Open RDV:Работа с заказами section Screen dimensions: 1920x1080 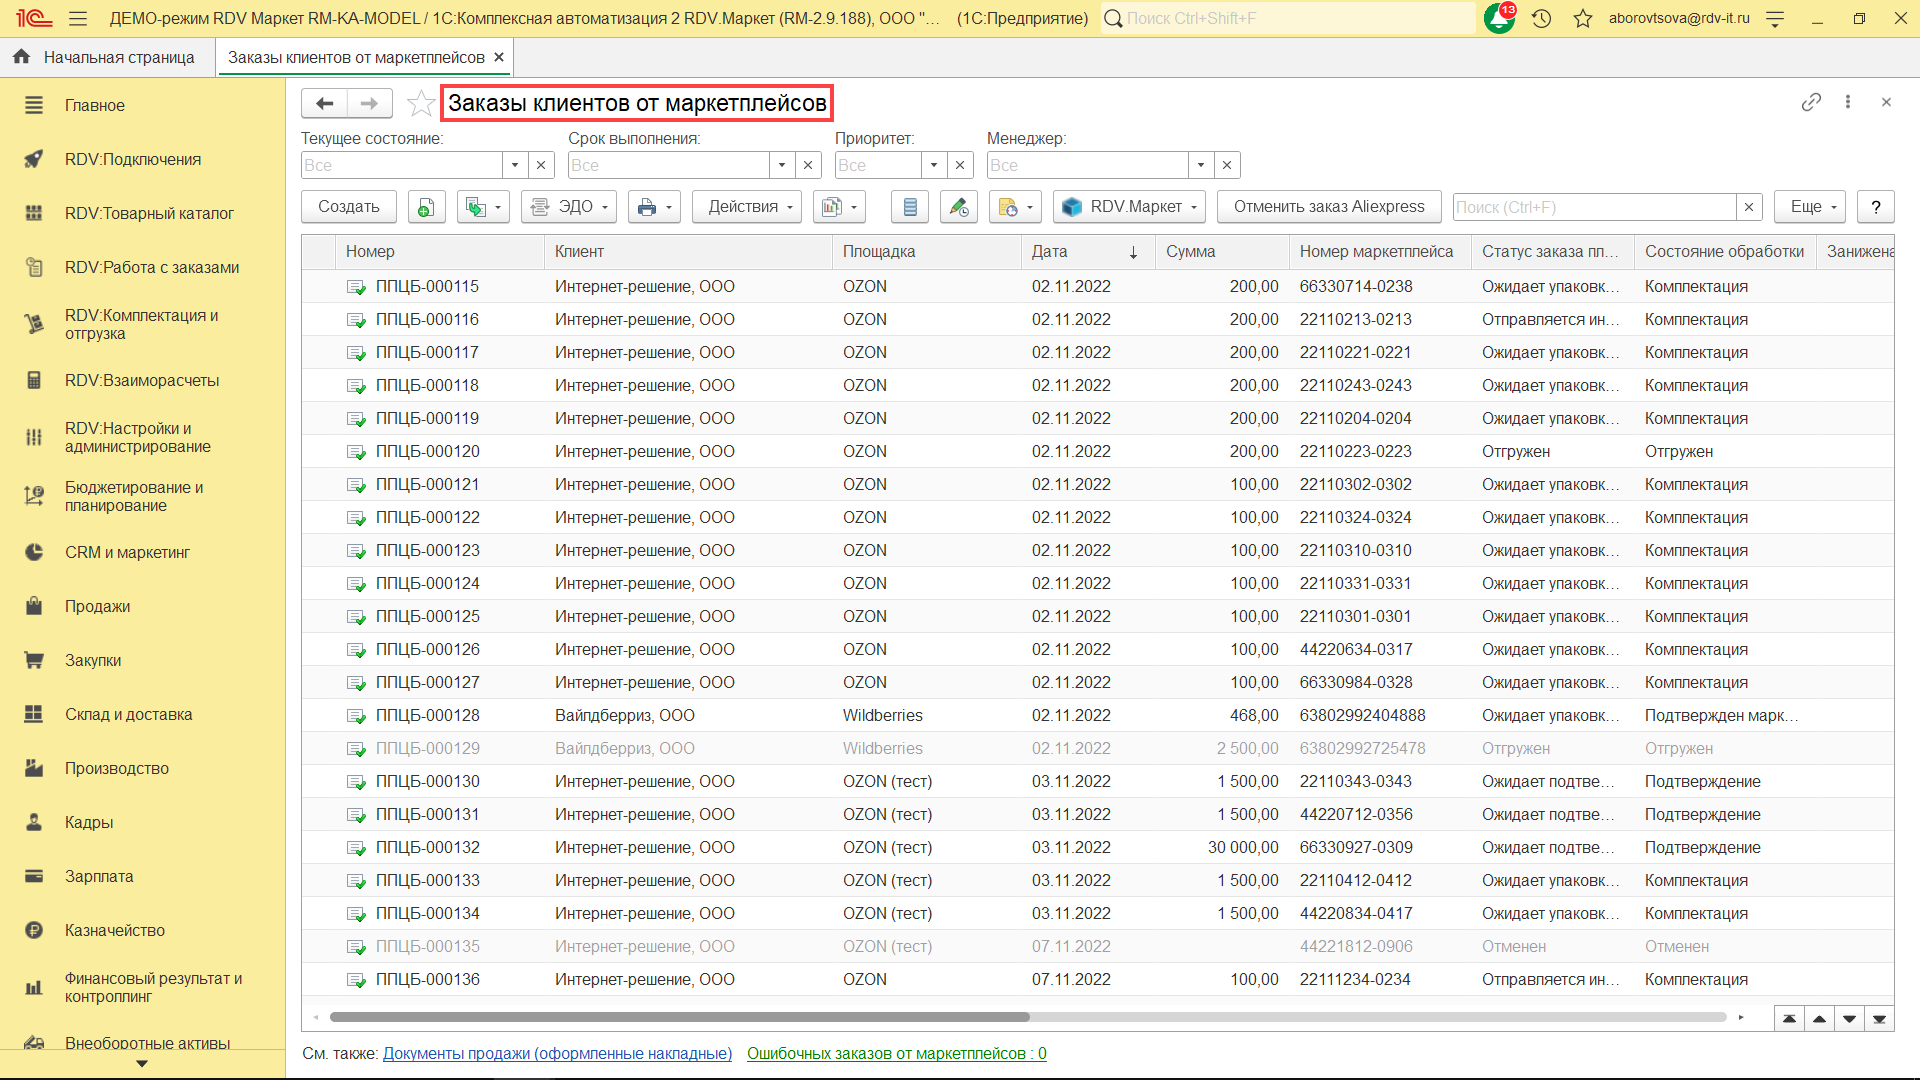click(x=152, y=267)
